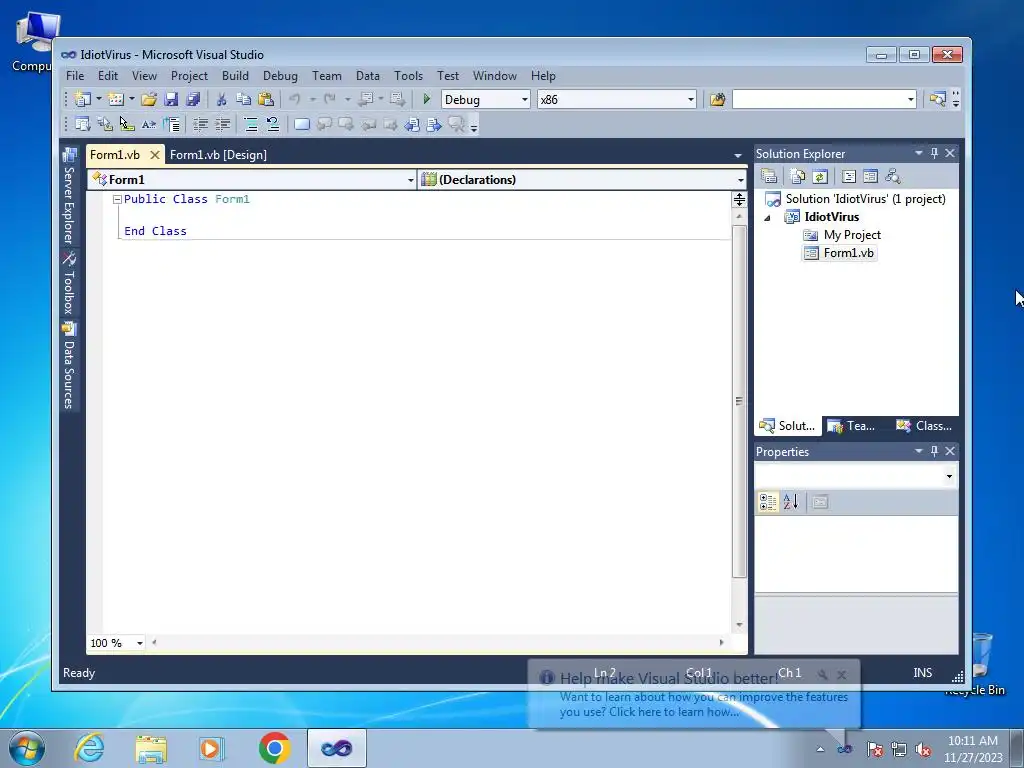The width and height of the screenshot is (1024, 768).
Task: Open the Properties object selector dropdown
Action: pos(949,477)
